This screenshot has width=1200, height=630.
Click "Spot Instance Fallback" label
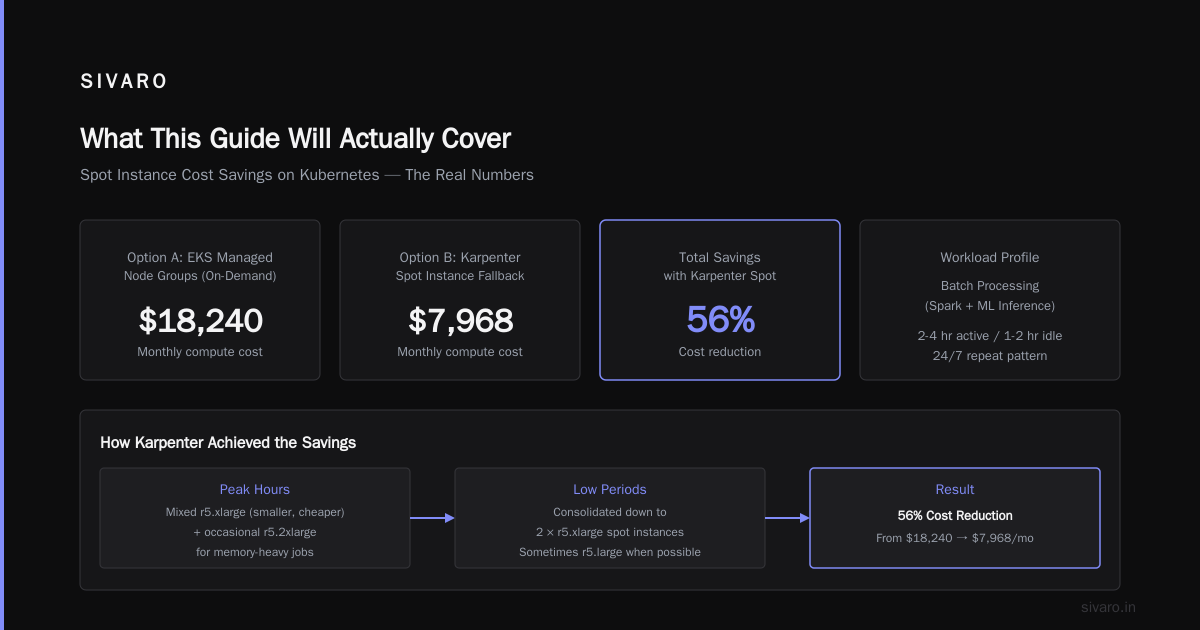(460, 275)
